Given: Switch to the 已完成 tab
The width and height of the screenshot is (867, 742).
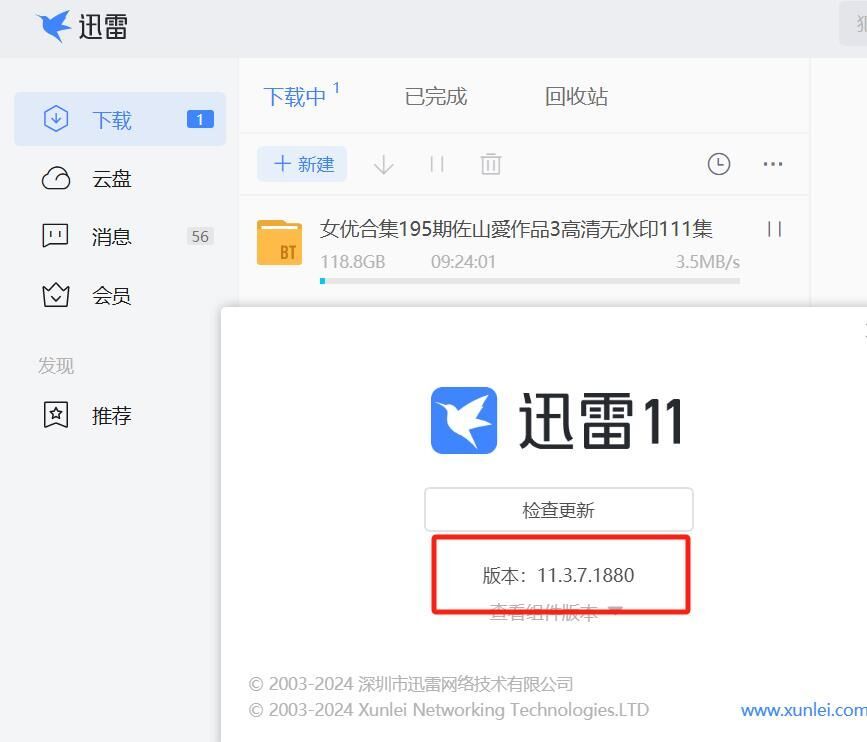Looking at the screenshot, I should pos(435,97).
